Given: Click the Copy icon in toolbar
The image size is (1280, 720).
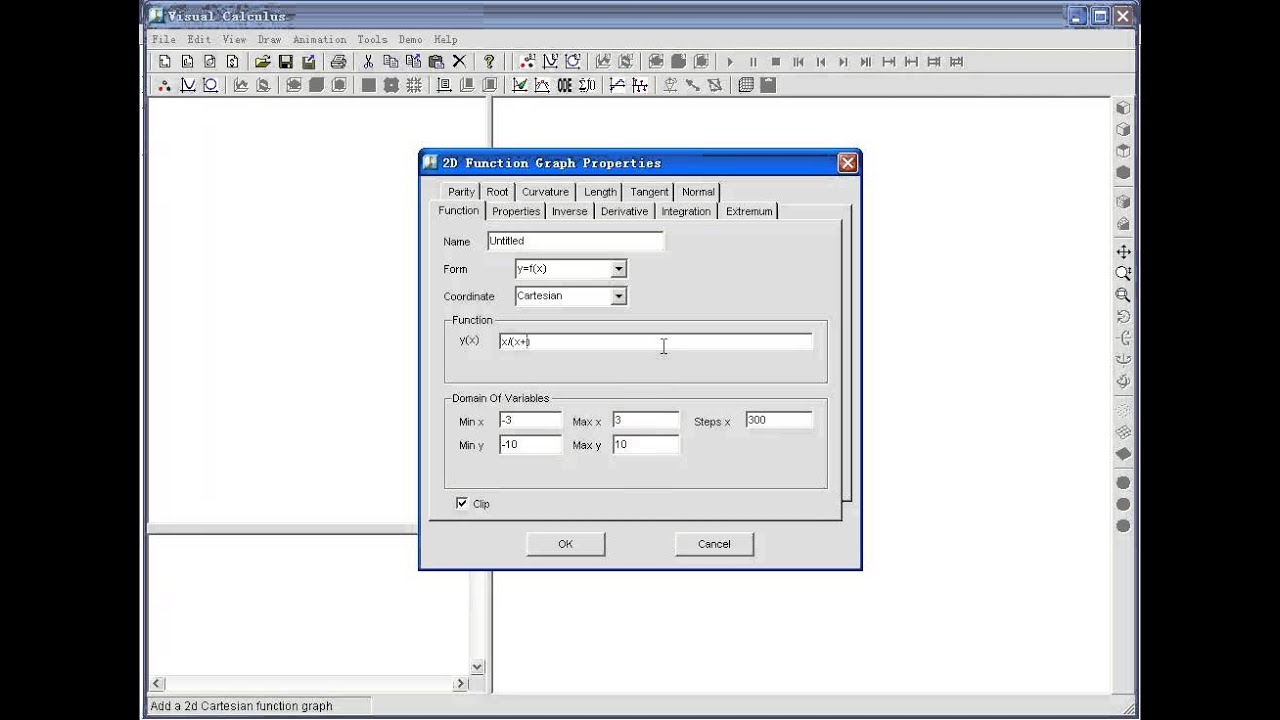Looking at the screenshot, I should coord(391,61).
